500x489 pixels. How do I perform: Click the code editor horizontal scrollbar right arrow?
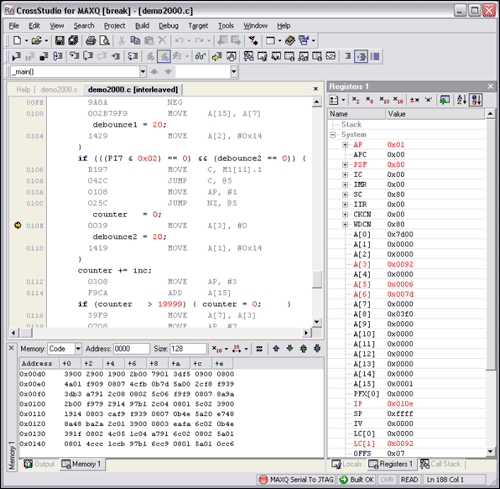(x=306, y=333)
